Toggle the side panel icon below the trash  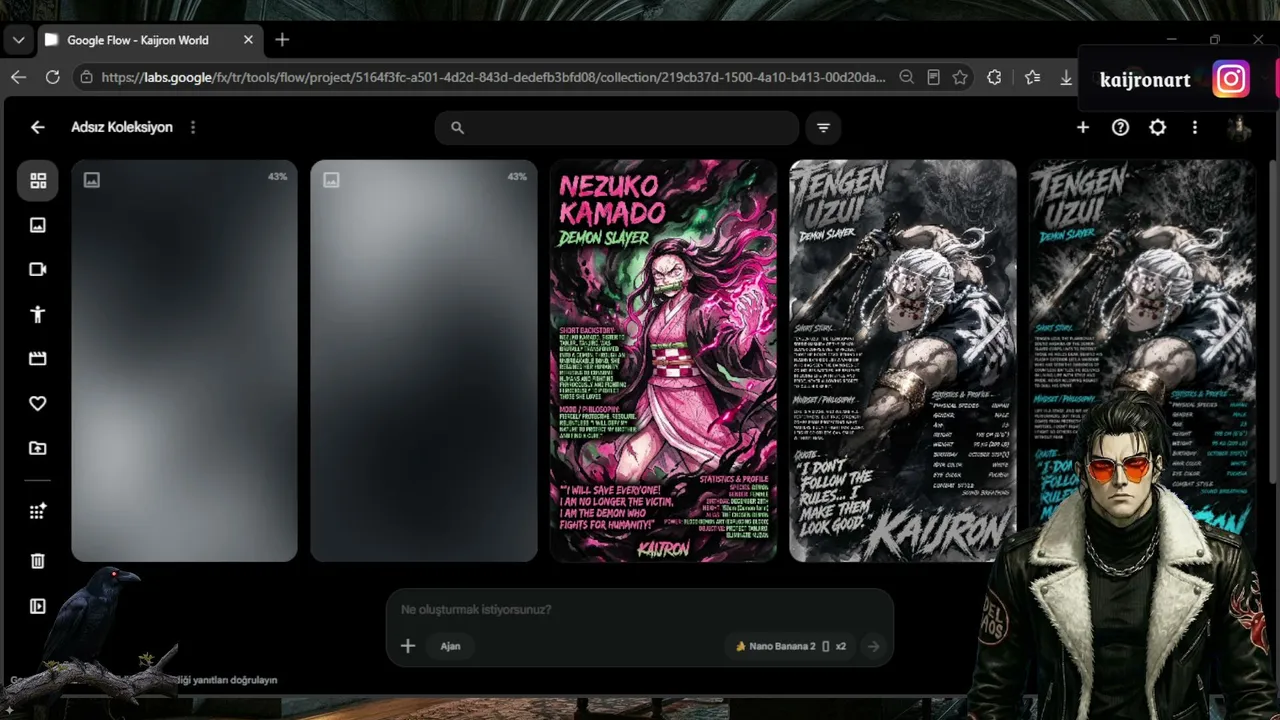pos(38,606)
